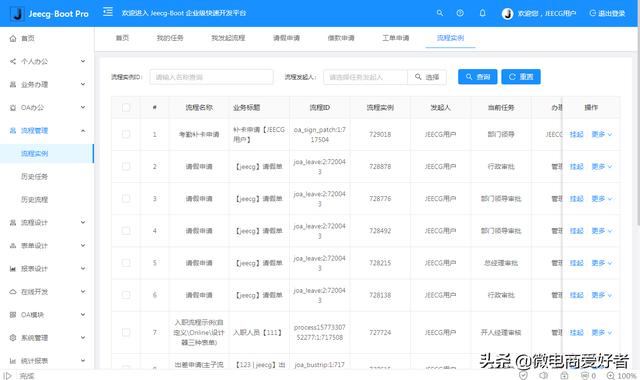Open the notification bell icon
The width and height of the screenshot is (640, 380).
click(482, 13)
